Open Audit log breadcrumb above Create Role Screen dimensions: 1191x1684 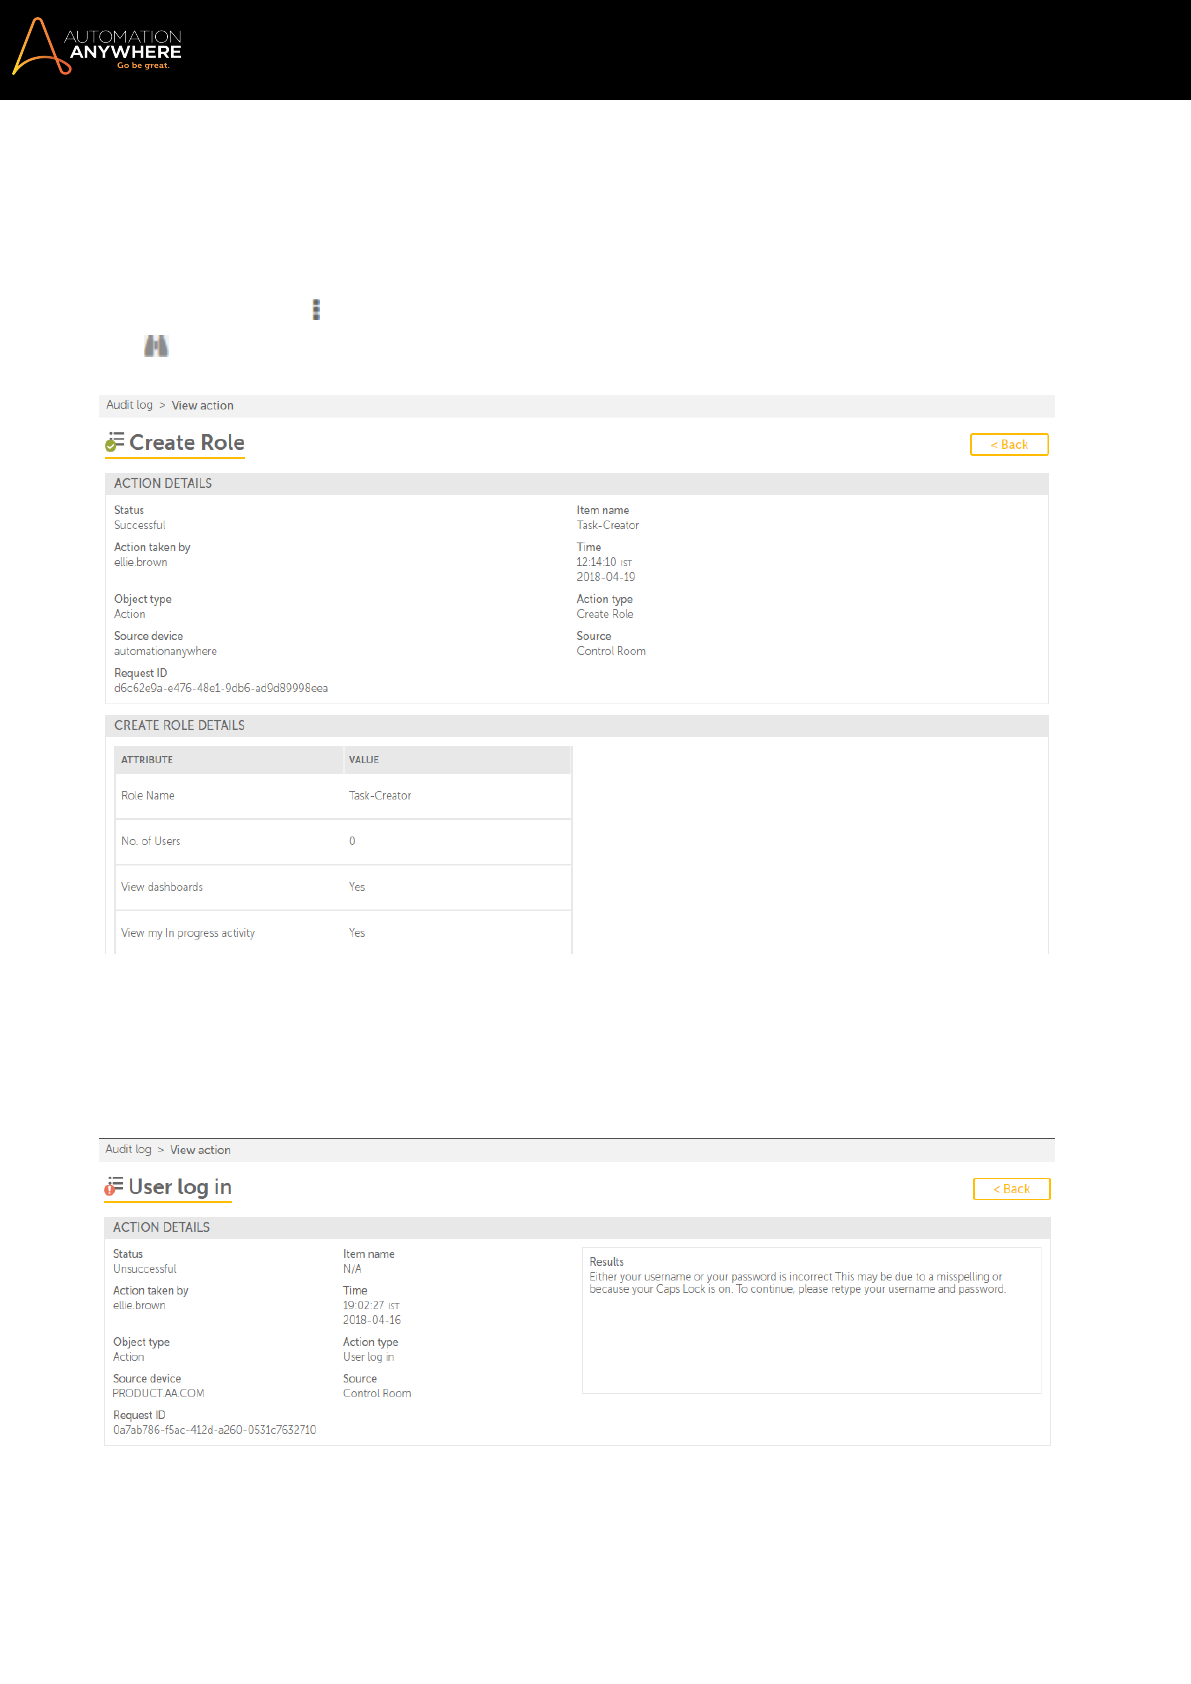(129, 405)
